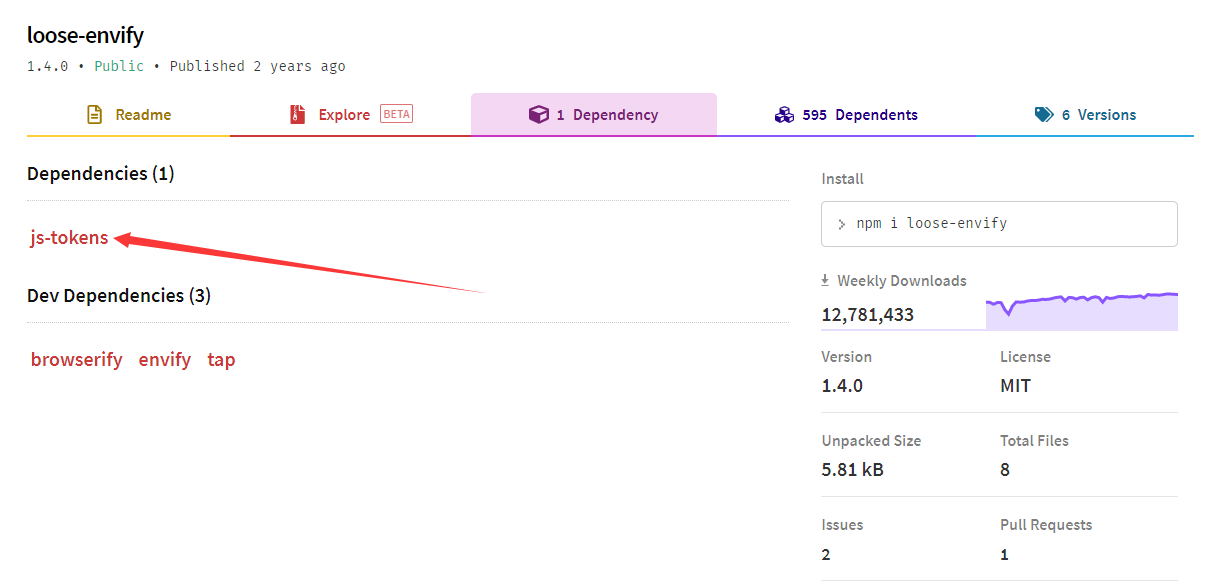Click the Pull Requests count 1
This screenshot has height=585, width=1221.
coord(1004,554)
